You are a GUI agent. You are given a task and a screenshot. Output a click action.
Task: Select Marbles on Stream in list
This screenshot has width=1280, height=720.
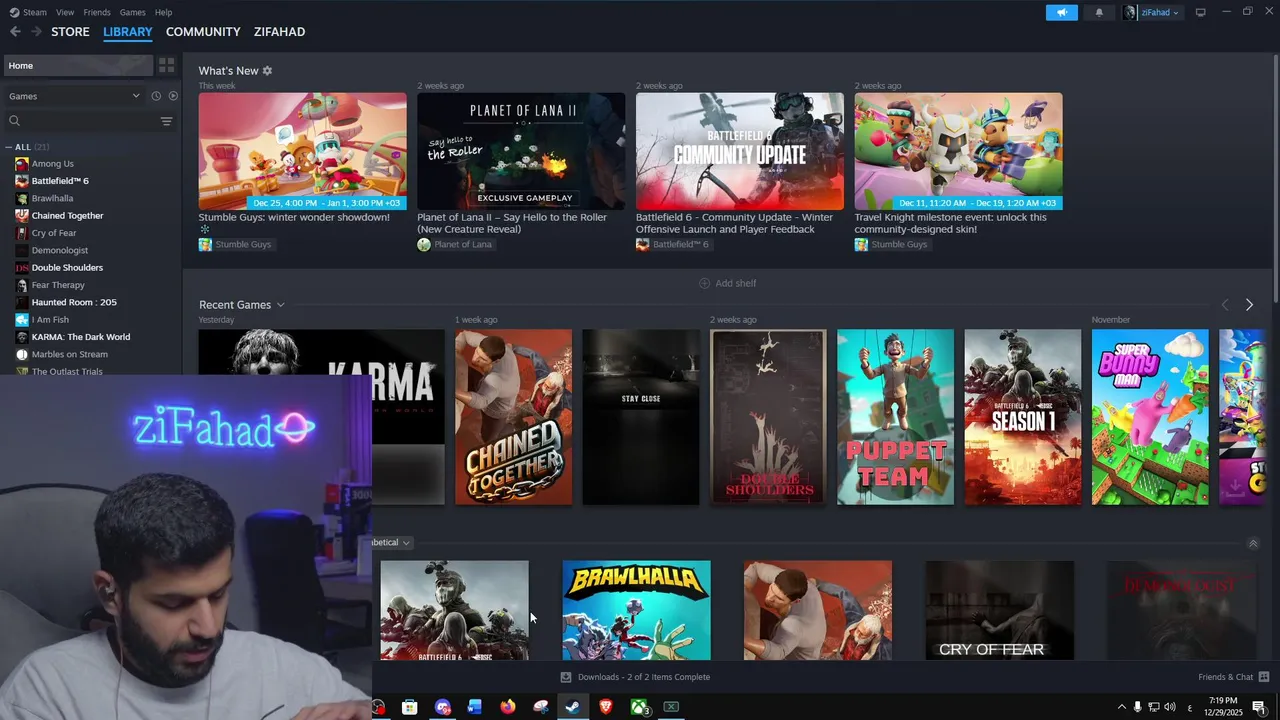(x=69, y=354)
